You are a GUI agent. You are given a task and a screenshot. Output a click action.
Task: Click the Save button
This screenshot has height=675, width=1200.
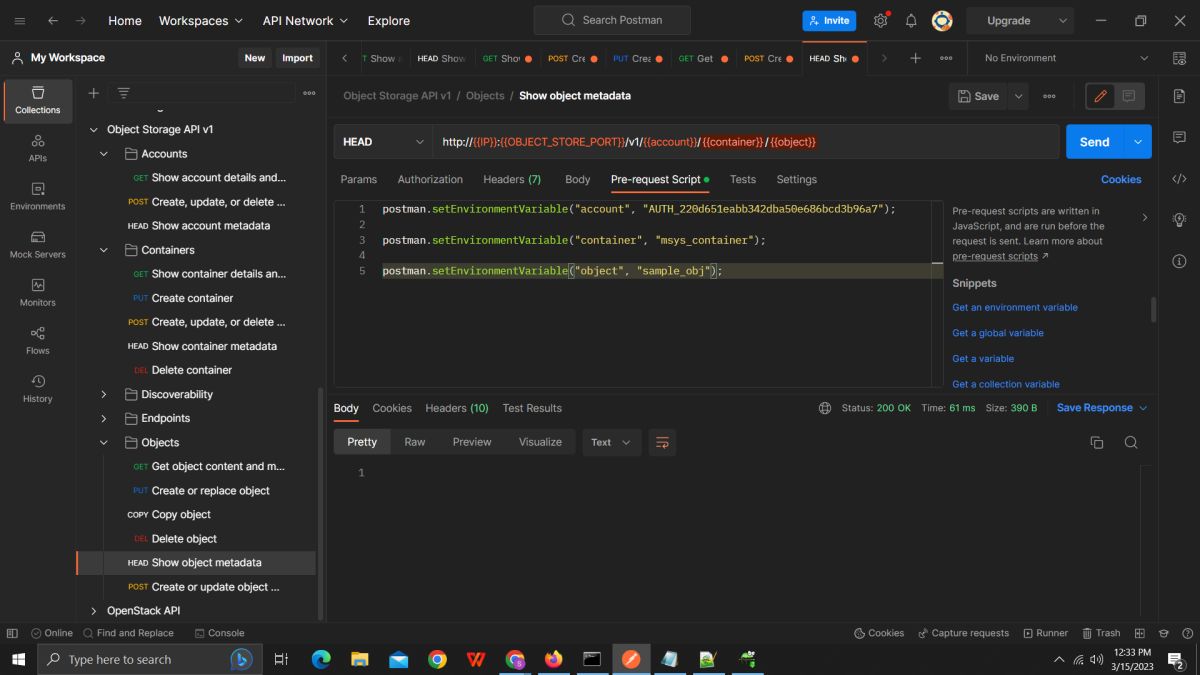coord(978,96)
